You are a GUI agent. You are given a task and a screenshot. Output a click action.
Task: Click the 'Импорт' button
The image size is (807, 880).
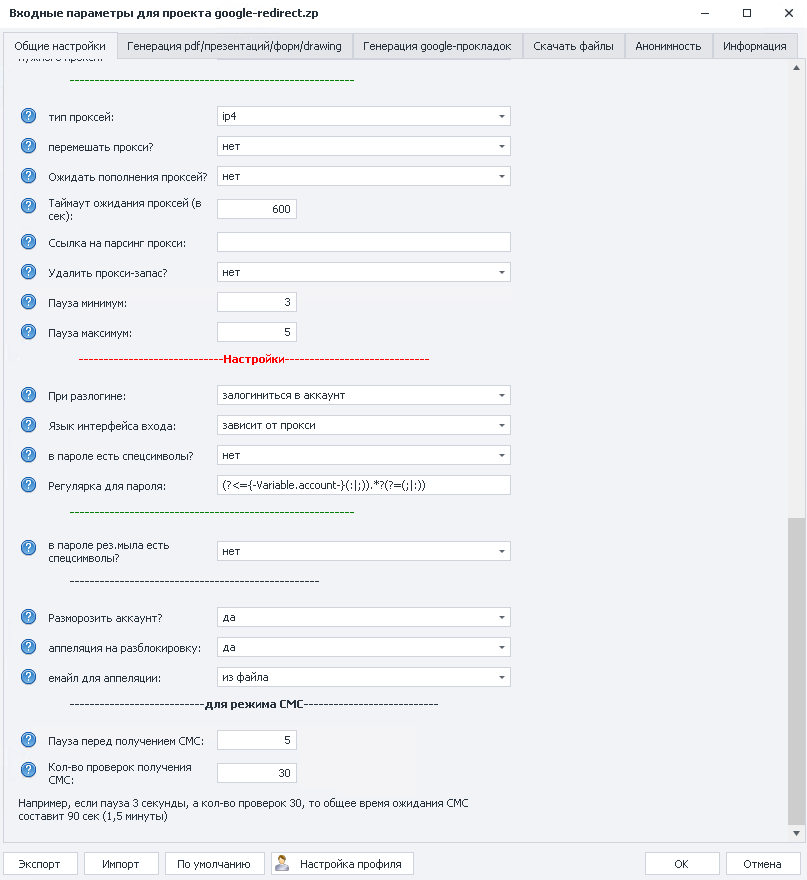[x=121, y=864]
